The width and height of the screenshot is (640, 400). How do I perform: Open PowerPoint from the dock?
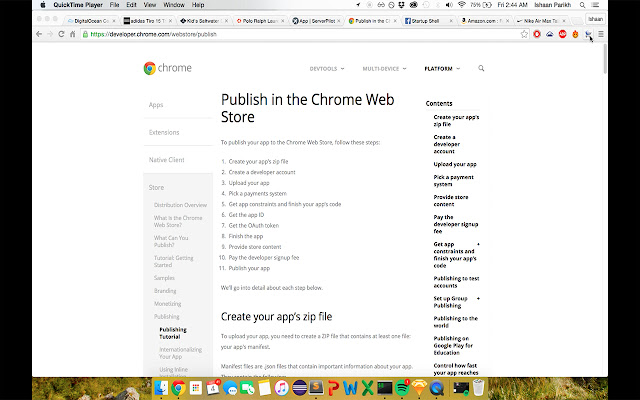333,388
